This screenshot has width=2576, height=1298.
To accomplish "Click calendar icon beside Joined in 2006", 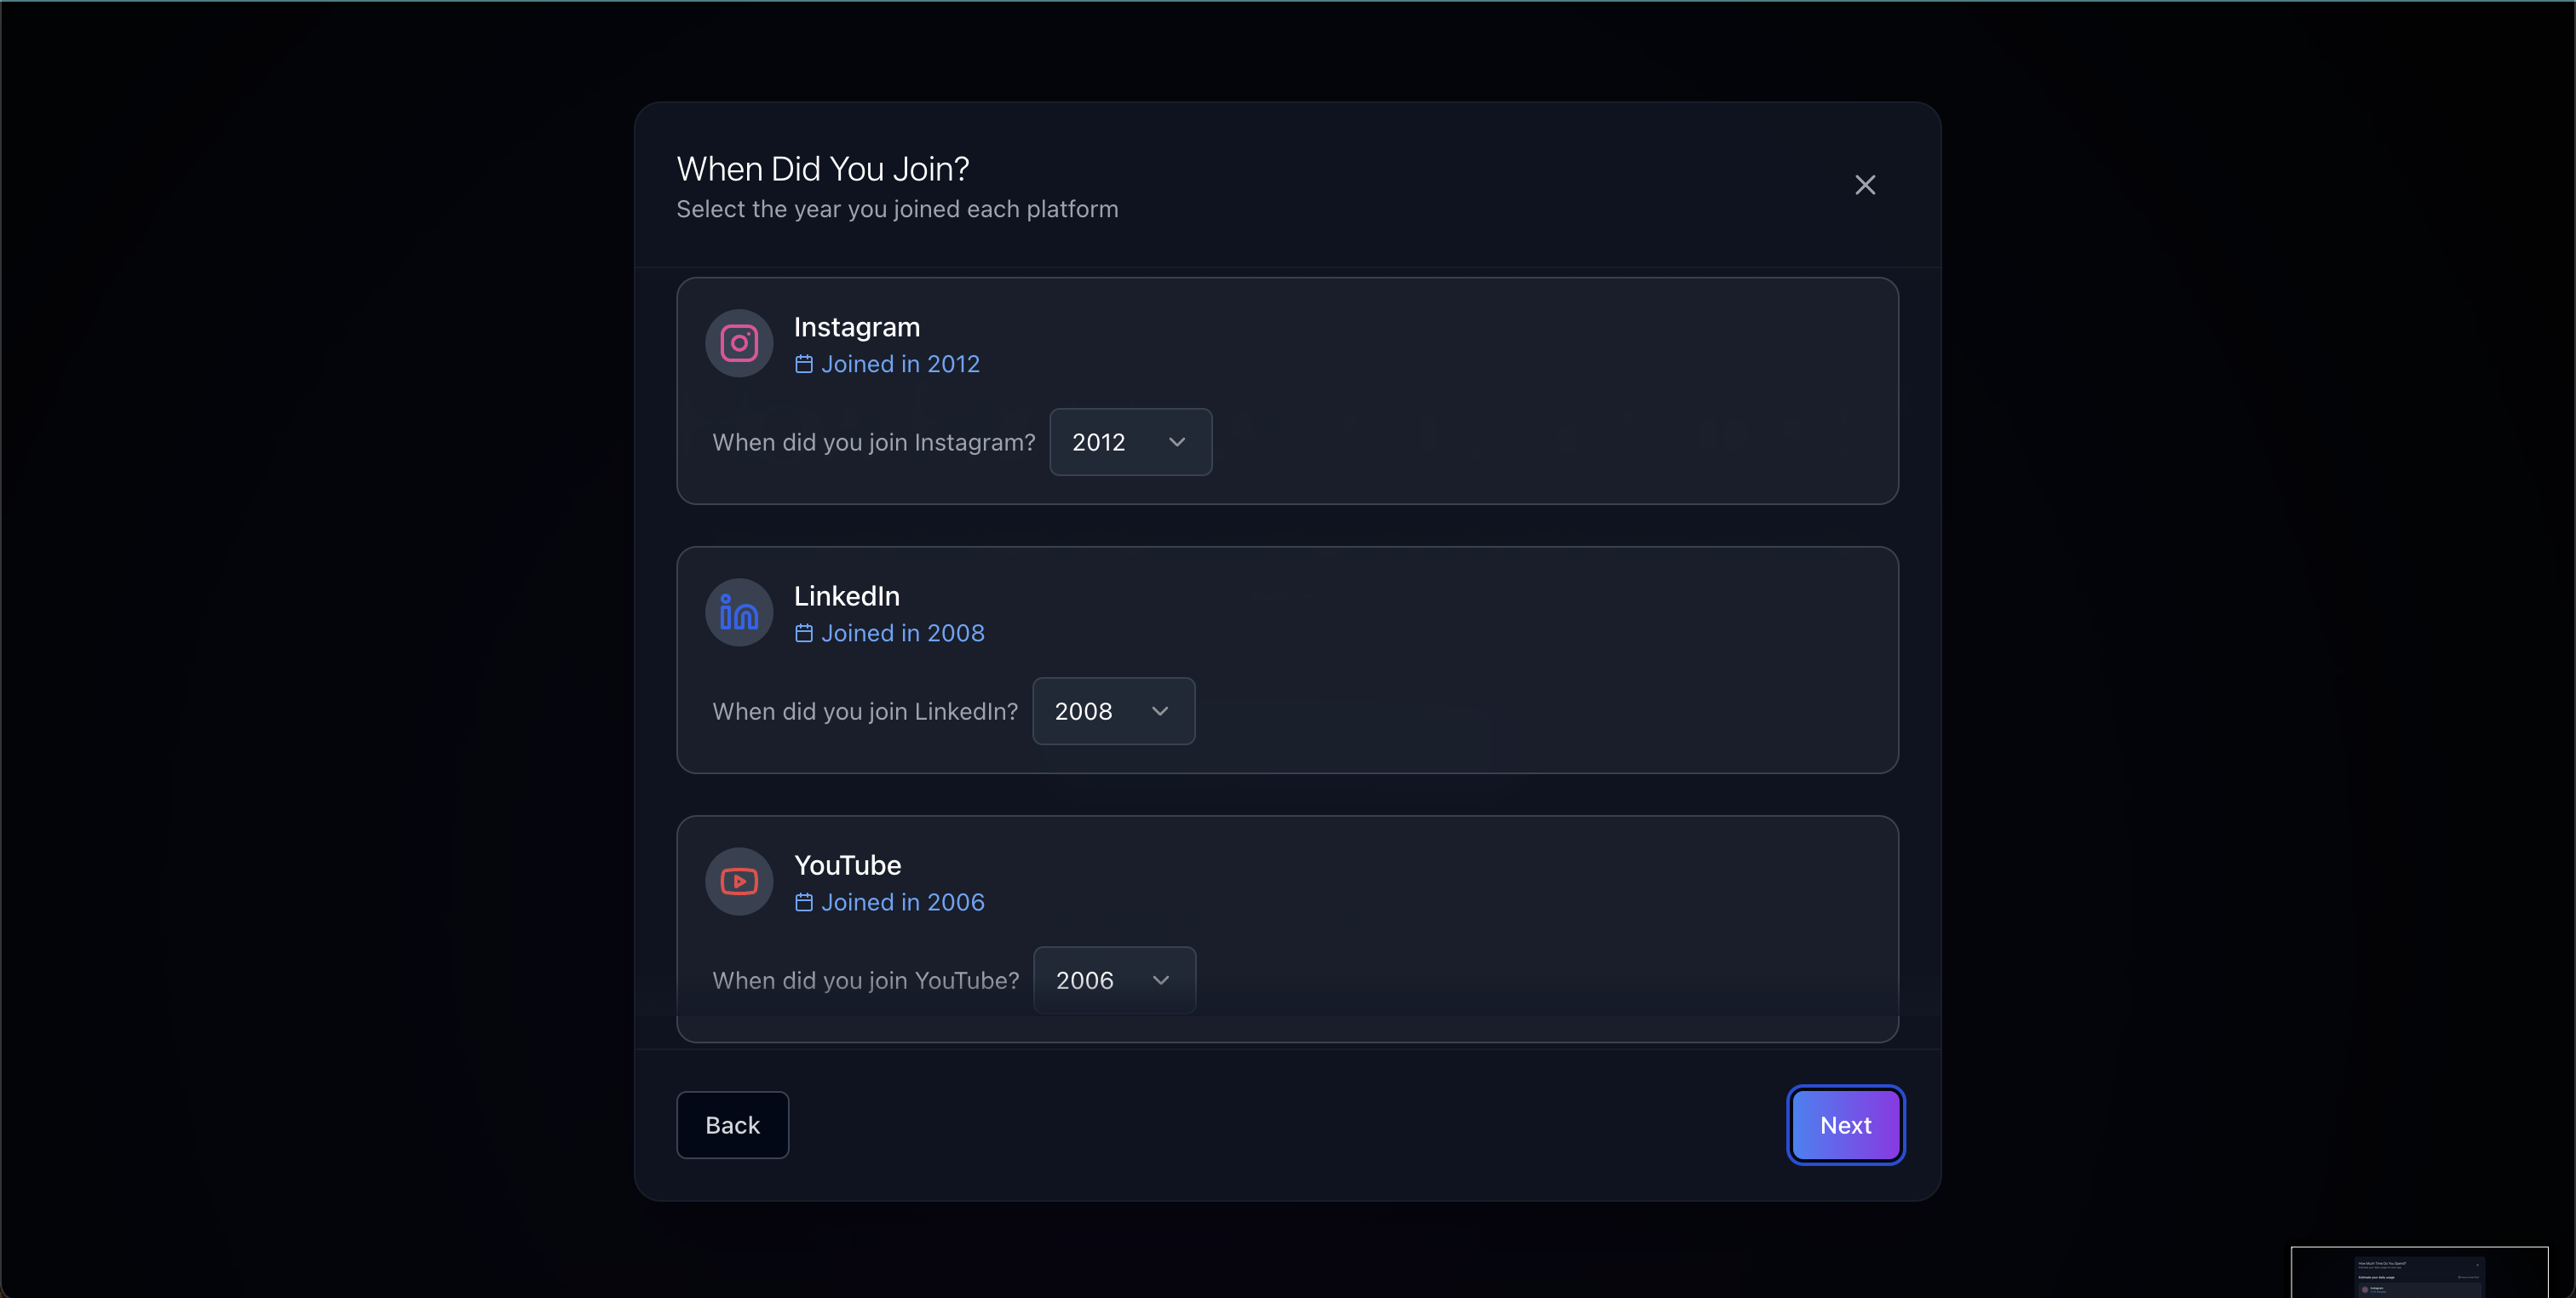I will point(804,902).
